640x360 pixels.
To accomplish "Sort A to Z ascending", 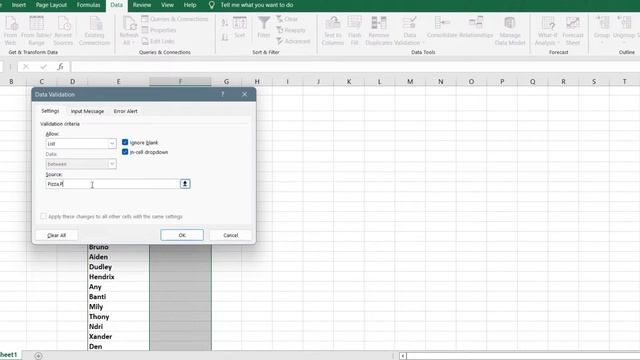I will pyautogui.click(x=224, y=23).
